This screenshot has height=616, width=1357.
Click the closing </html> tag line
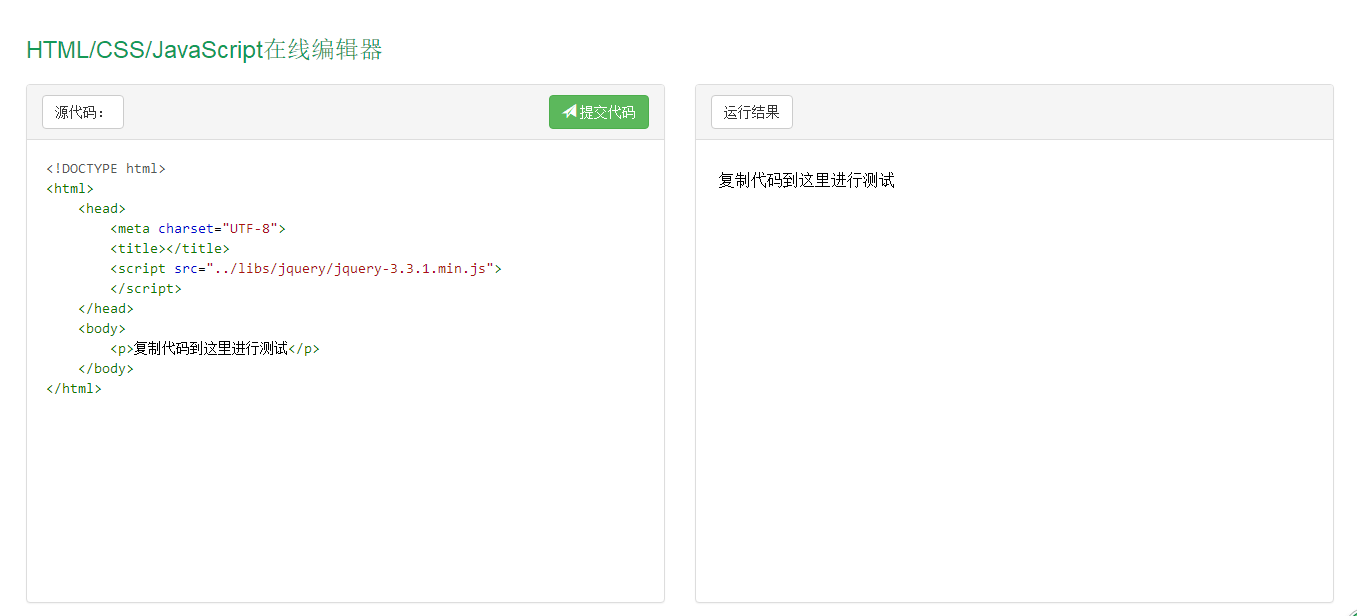(74, 388)
